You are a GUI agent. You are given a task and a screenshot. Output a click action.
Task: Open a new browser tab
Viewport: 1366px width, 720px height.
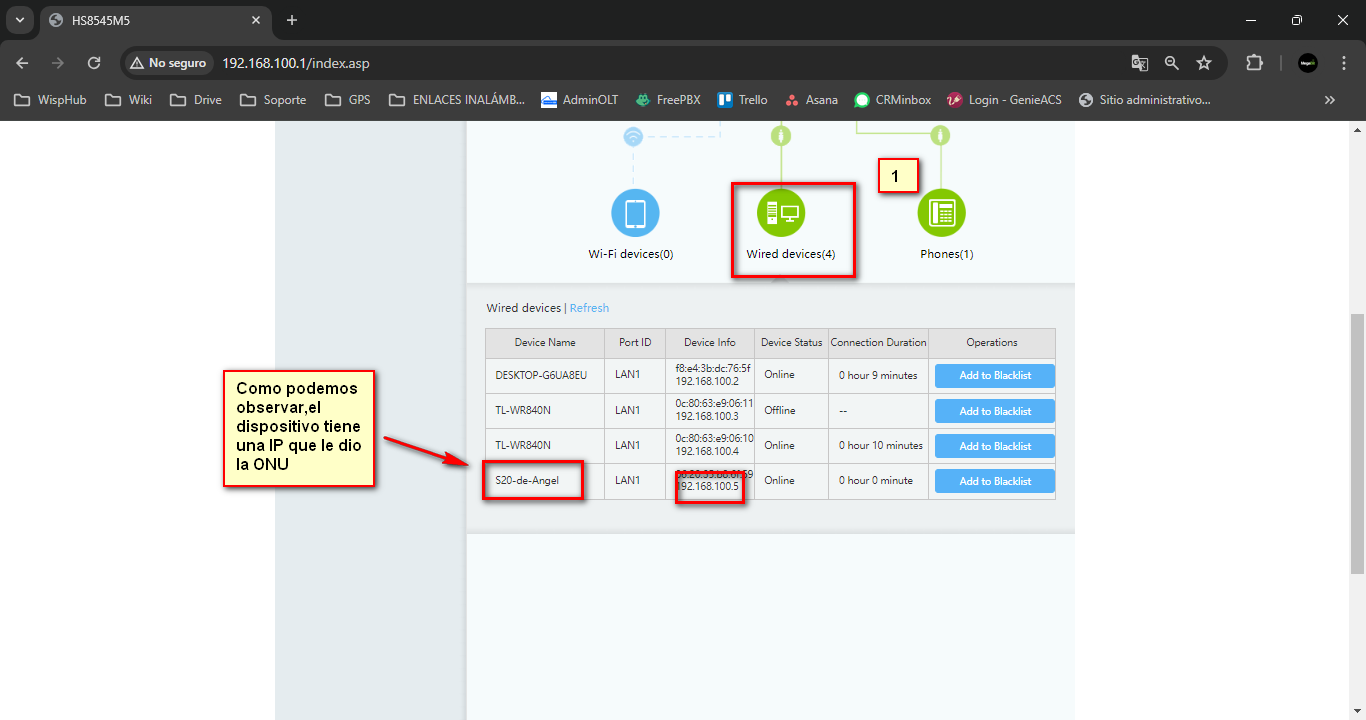point(292,20)
